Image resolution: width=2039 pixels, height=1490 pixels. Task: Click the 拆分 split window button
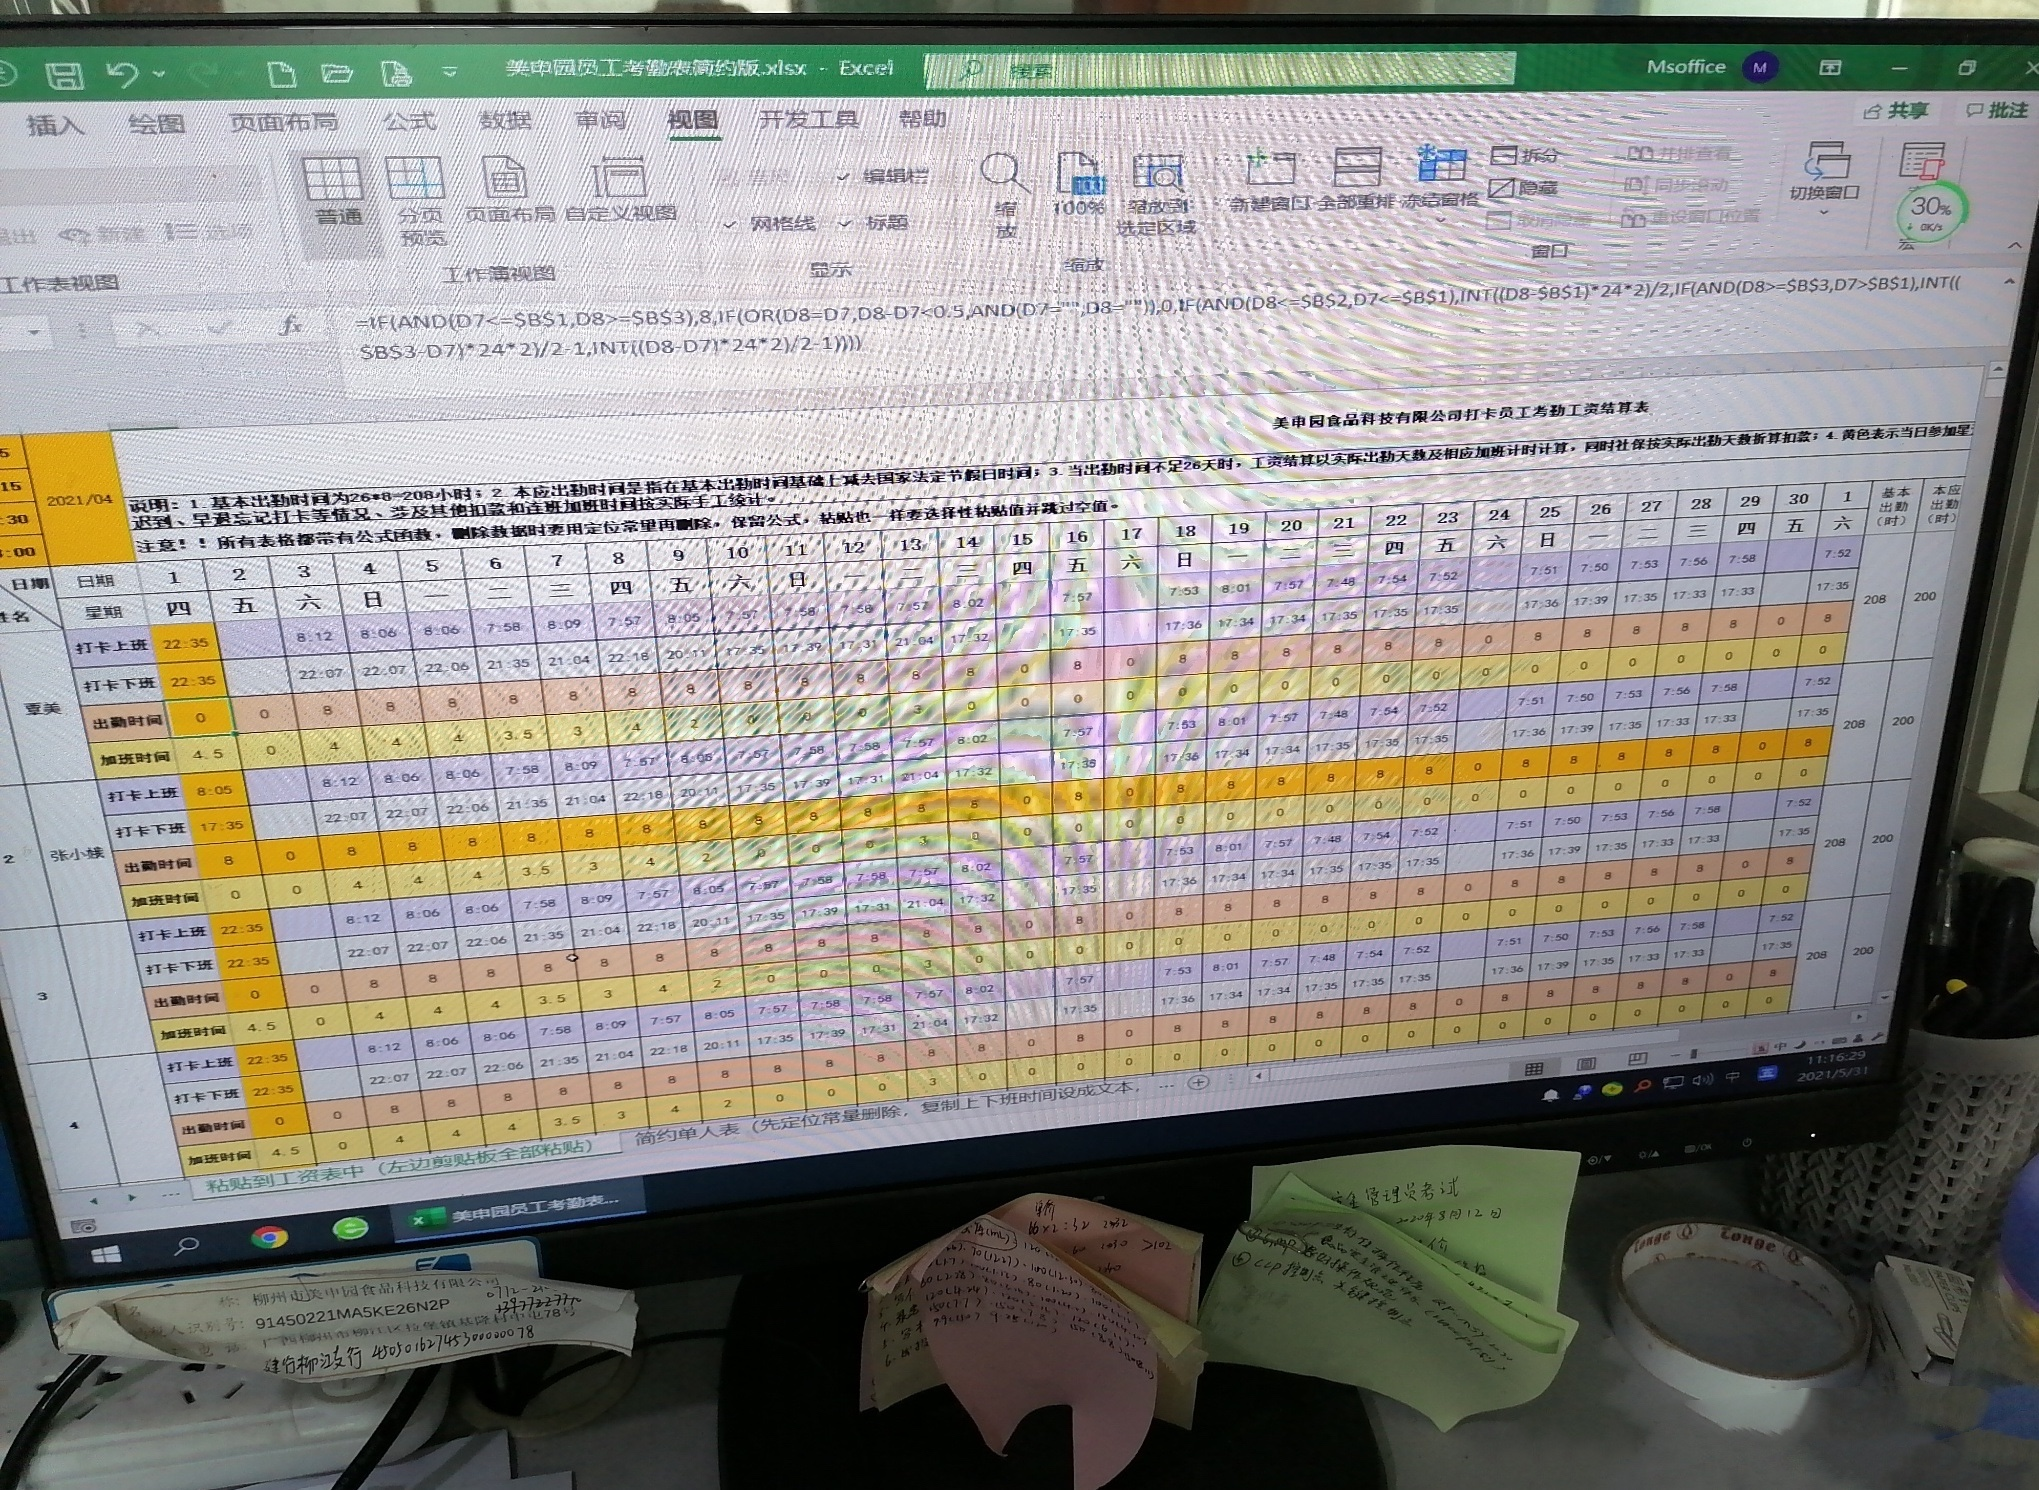point(1526,155)
